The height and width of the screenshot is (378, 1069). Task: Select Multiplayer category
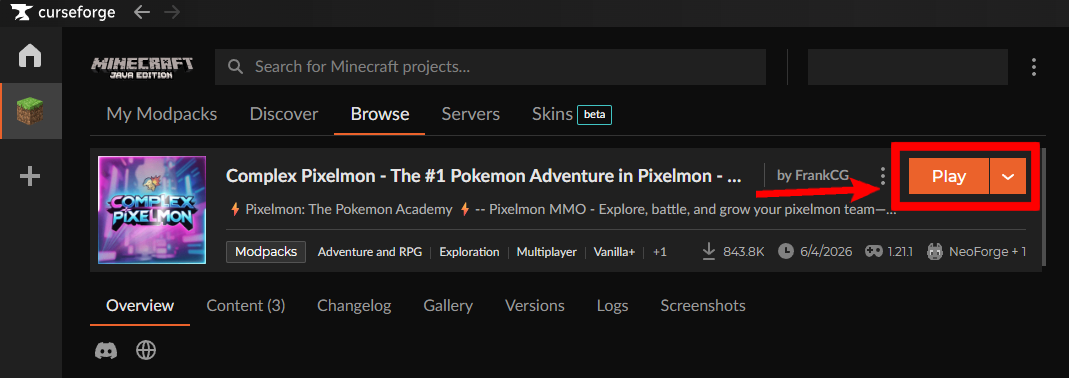pyautogui.click(x=547, y=252)
